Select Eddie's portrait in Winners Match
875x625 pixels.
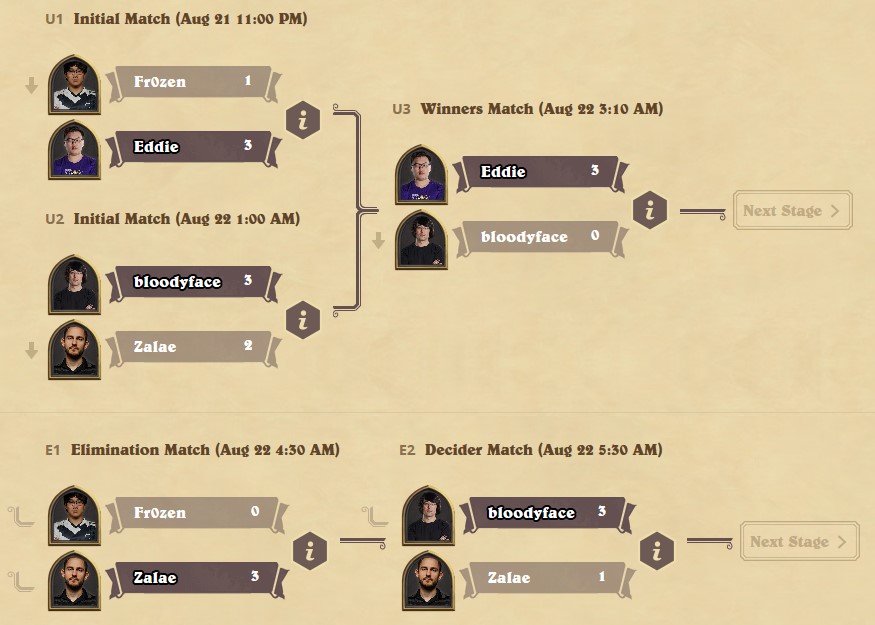[421, 174]
